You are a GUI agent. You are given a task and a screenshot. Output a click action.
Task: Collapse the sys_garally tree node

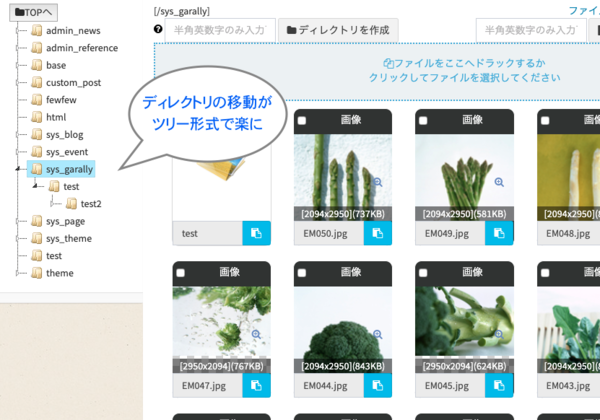coord(18,169)
